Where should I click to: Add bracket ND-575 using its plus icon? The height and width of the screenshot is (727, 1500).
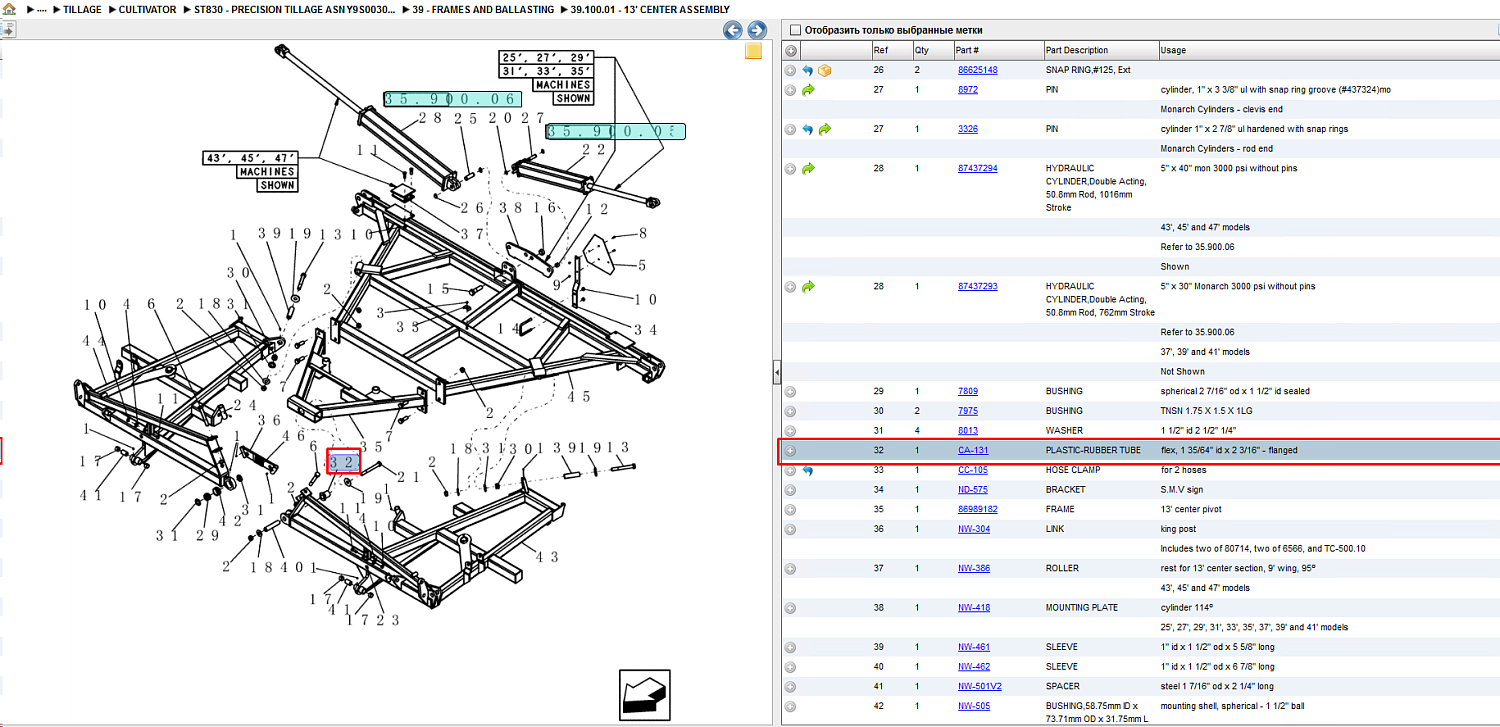790,490
